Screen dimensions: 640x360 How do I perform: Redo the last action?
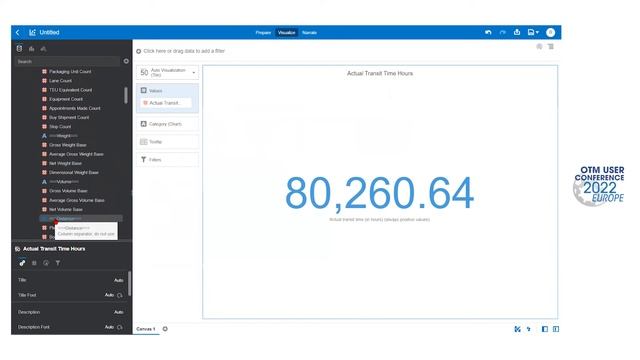pyautogui.click(x=502, y=32)
